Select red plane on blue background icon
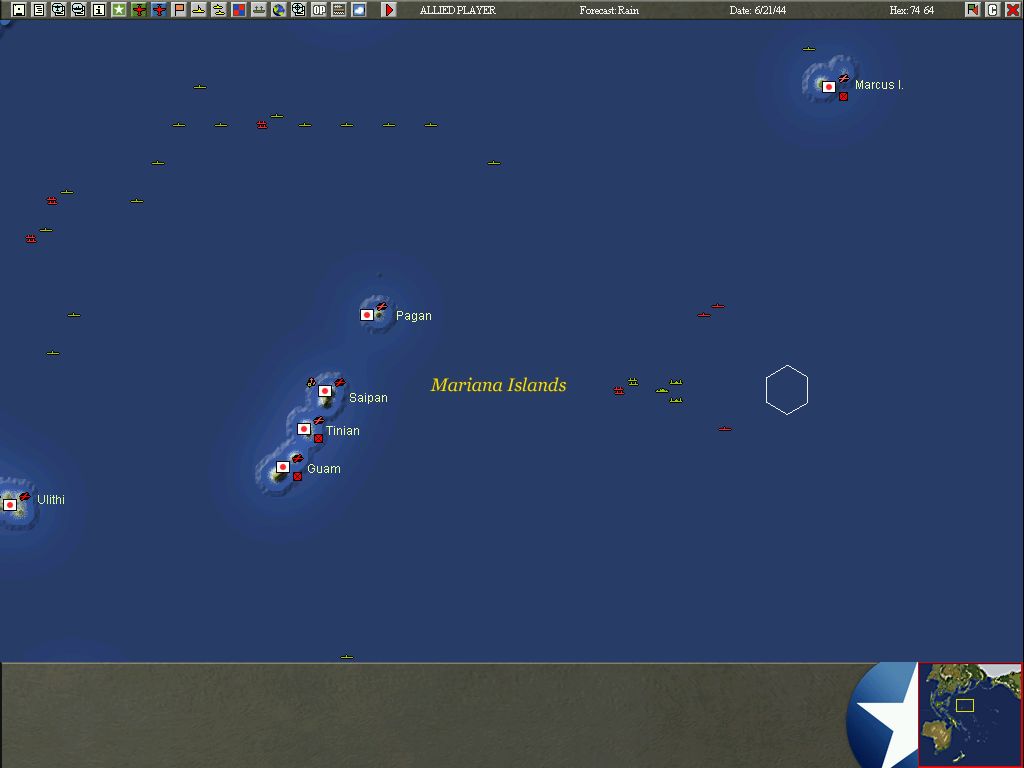Image resolution: width=1024 pixels, height=768 pixels. tap(159, 10)
